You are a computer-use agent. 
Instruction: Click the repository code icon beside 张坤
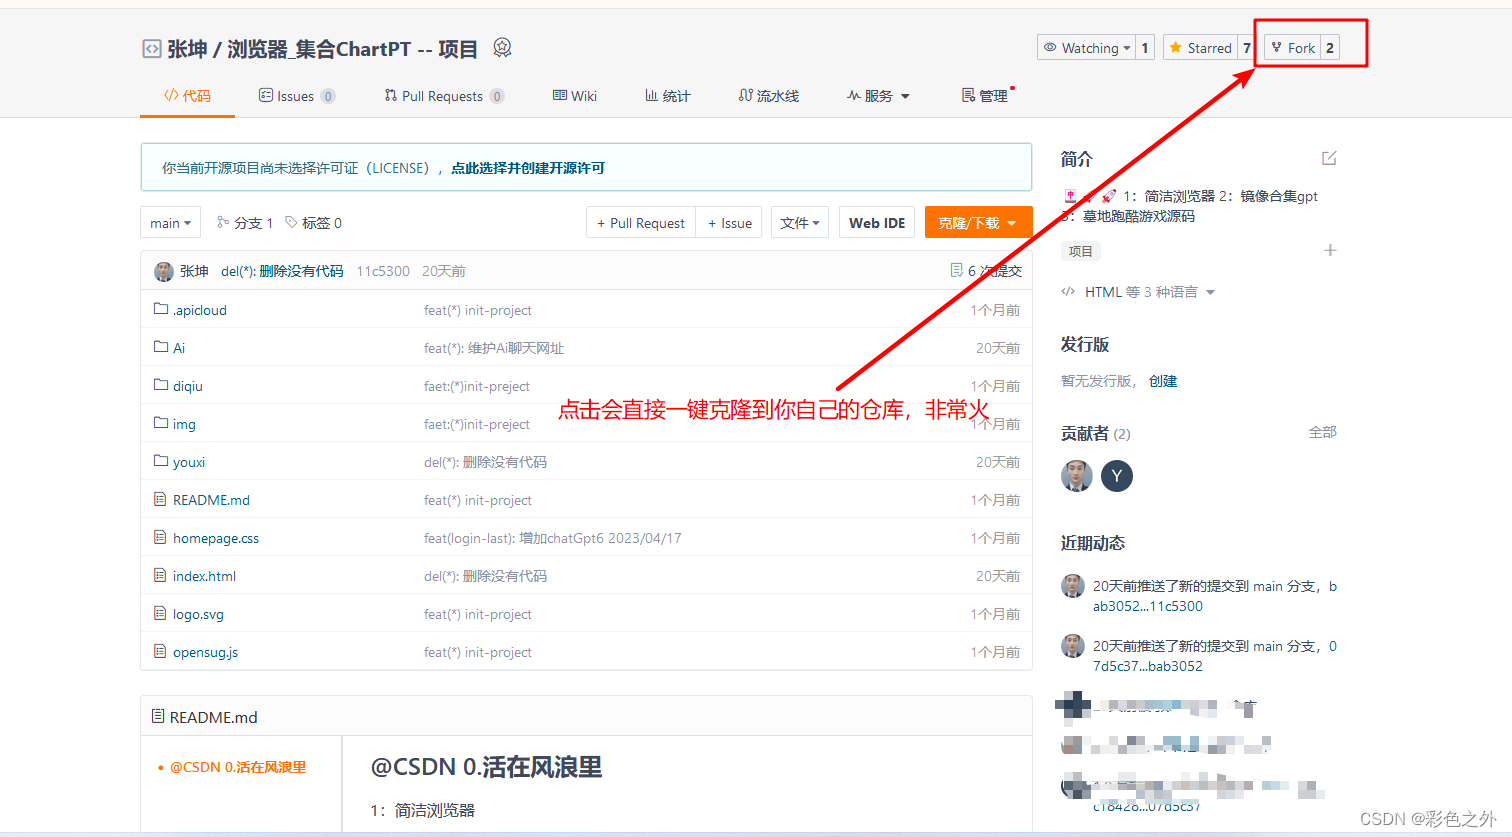point(152,48)
